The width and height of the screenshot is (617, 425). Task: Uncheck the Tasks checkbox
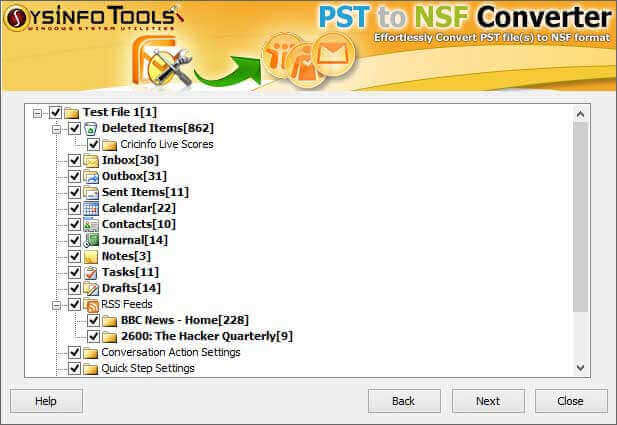pos(74,272)
